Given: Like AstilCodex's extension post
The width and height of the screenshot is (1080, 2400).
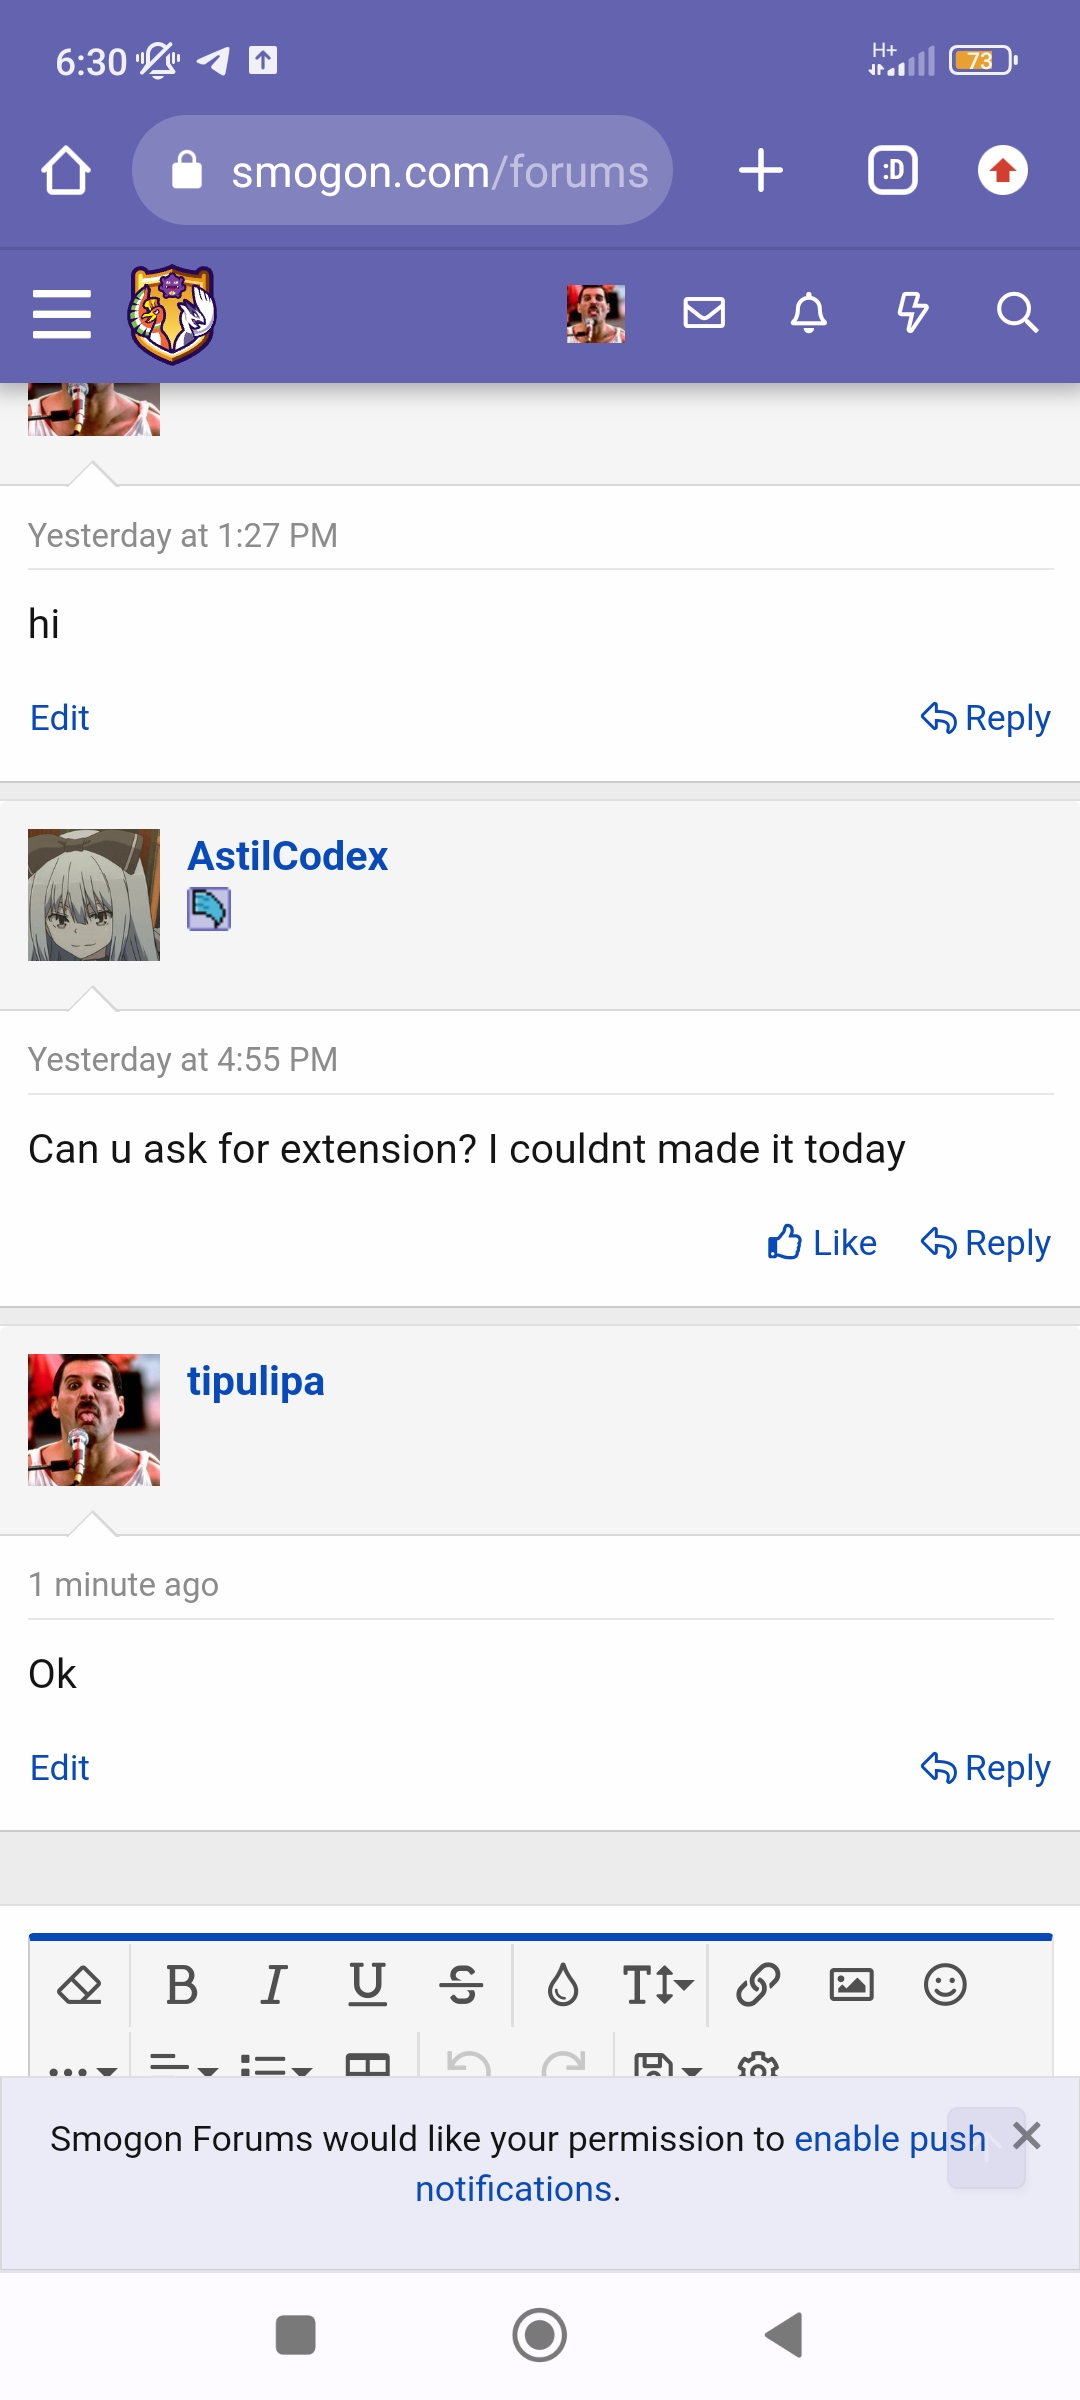Looking at the screenshot, I should click(x=822, y=1243).
